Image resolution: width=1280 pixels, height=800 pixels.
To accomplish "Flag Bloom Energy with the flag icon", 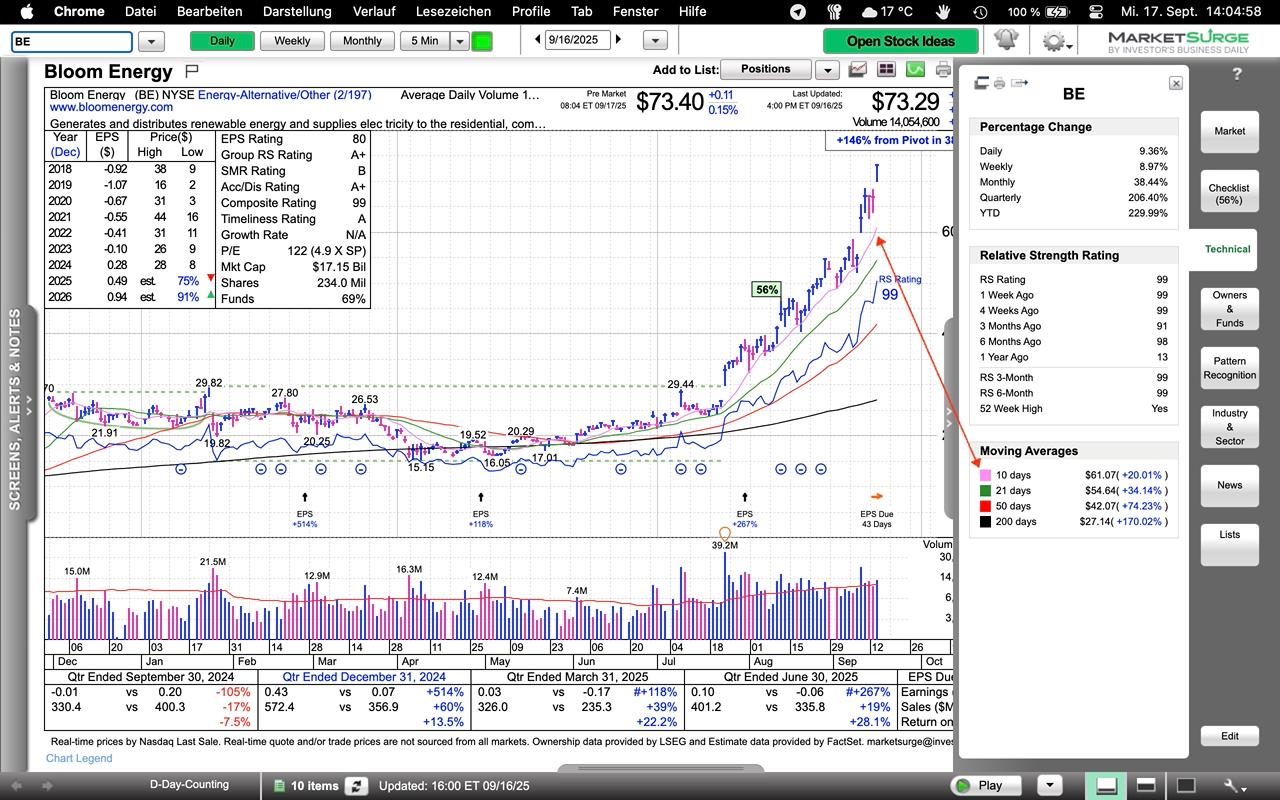I will [192, 72].
